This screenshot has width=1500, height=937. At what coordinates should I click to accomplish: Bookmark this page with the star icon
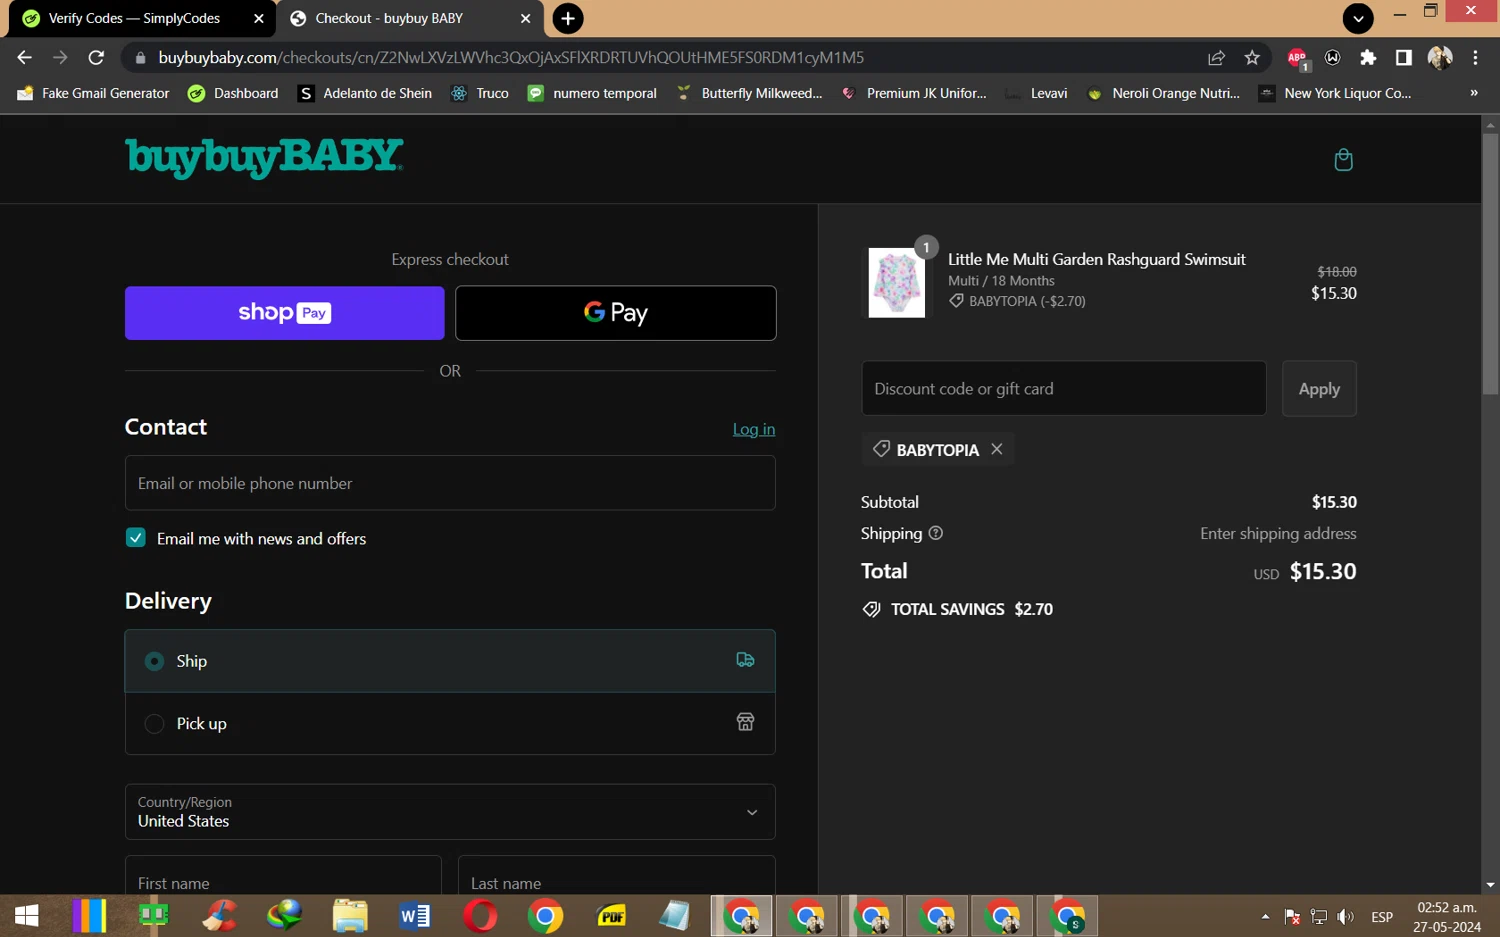(1252, 58)
